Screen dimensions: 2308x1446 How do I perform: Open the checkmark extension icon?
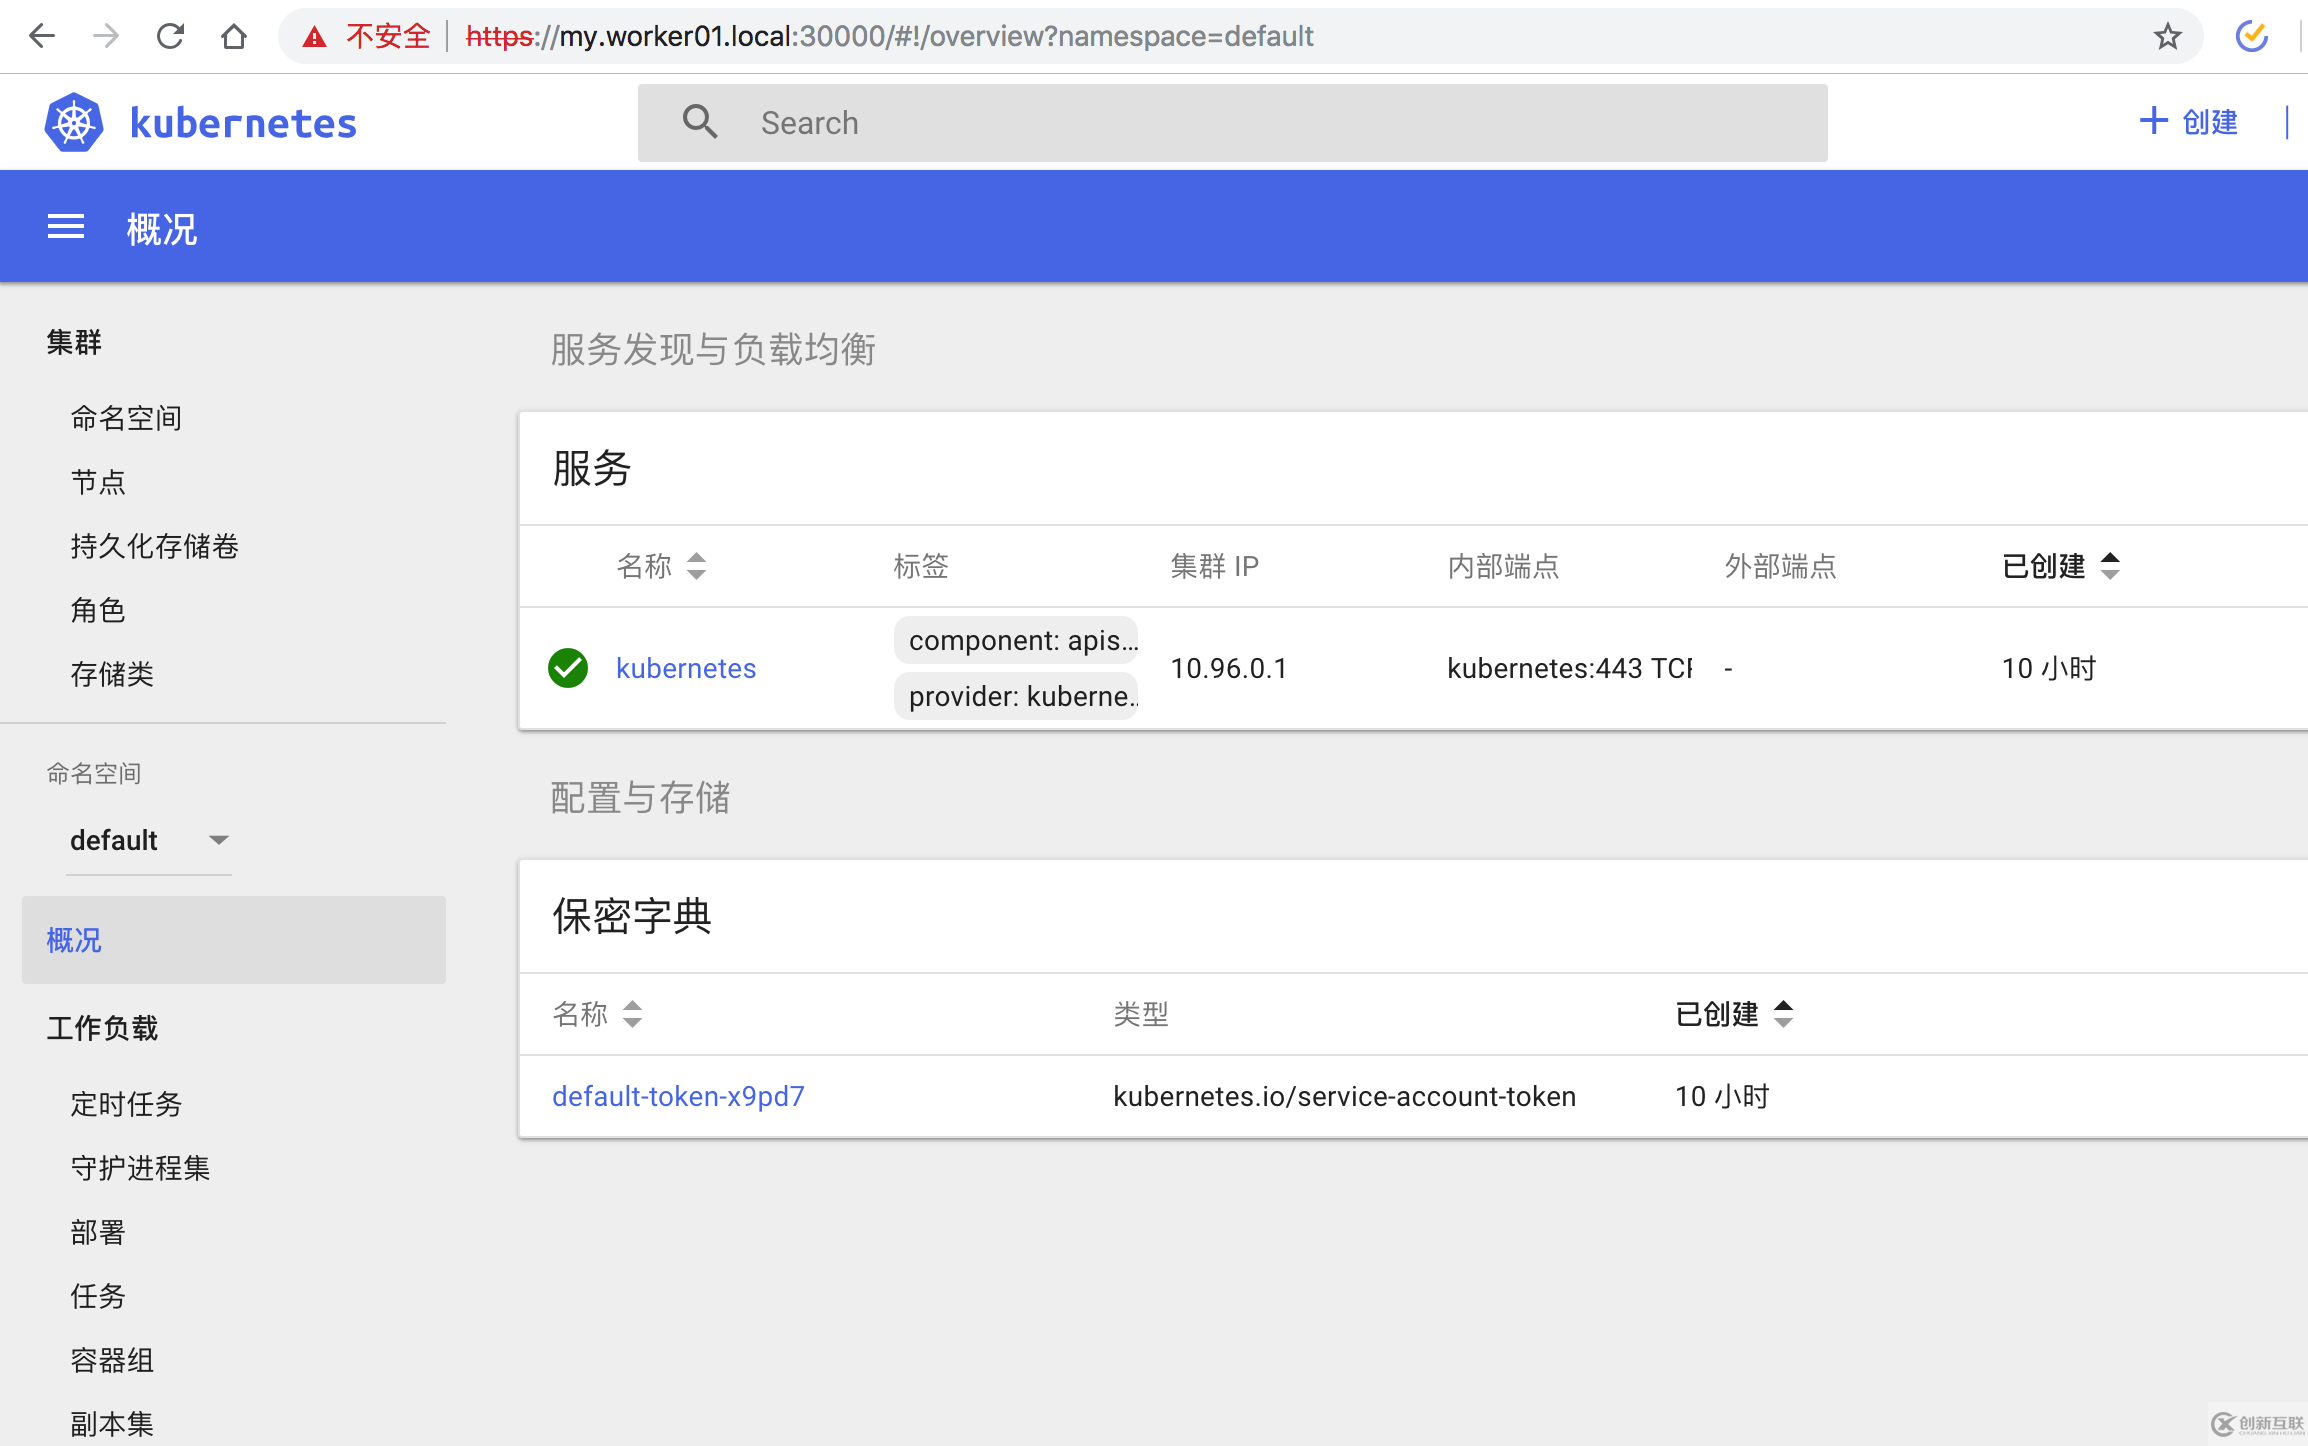tap(2251, 36)
